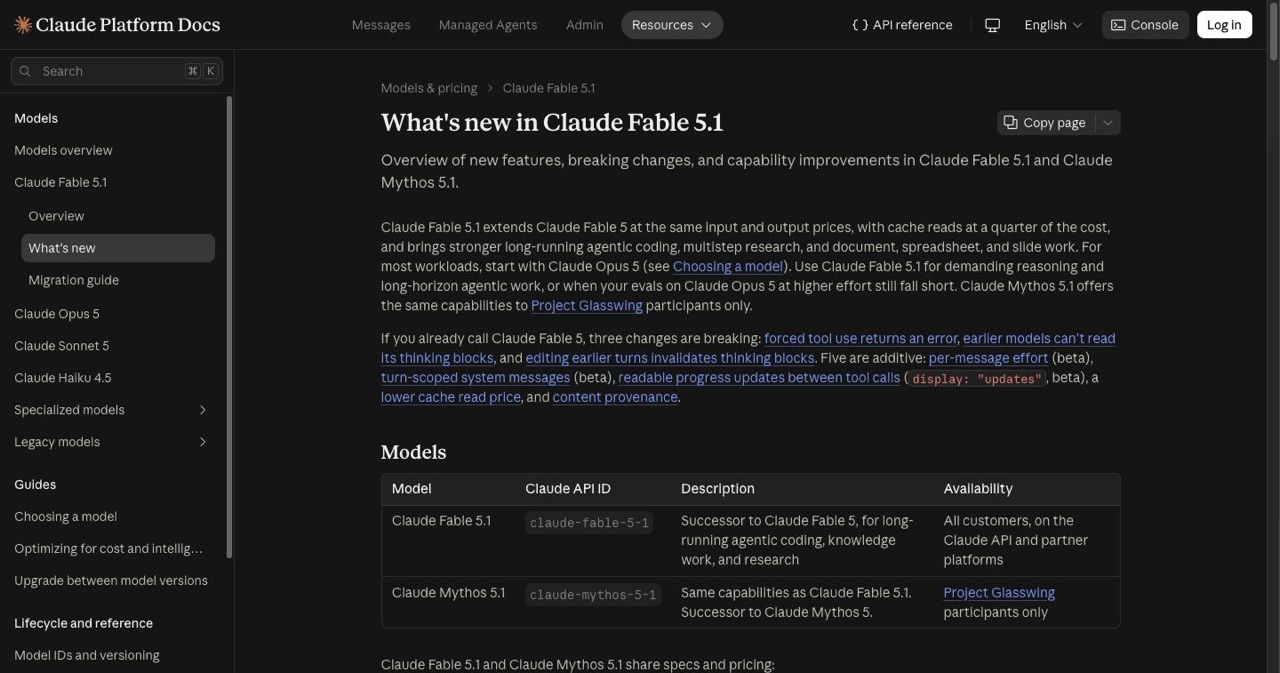Click the API reference braces icon
The height and width of the screenshot is (673, 1280).
(x=860, y=25)
